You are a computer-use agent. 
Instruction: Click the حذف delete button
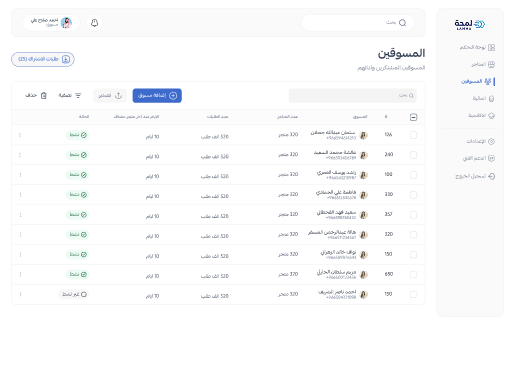[x=36, y=96]
